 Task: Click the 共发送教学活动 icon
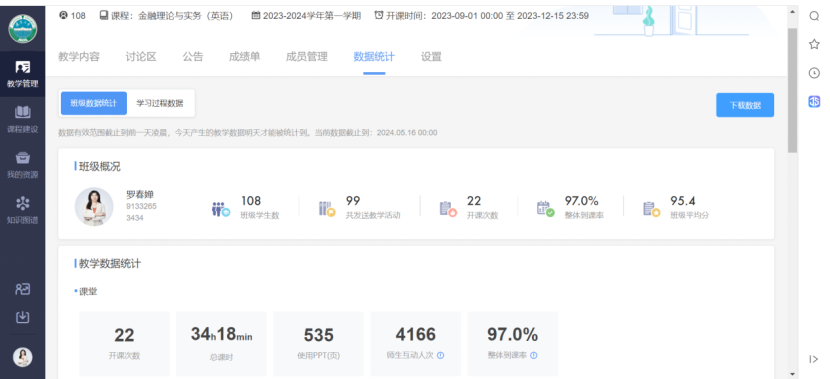click(x=327, y=209)
